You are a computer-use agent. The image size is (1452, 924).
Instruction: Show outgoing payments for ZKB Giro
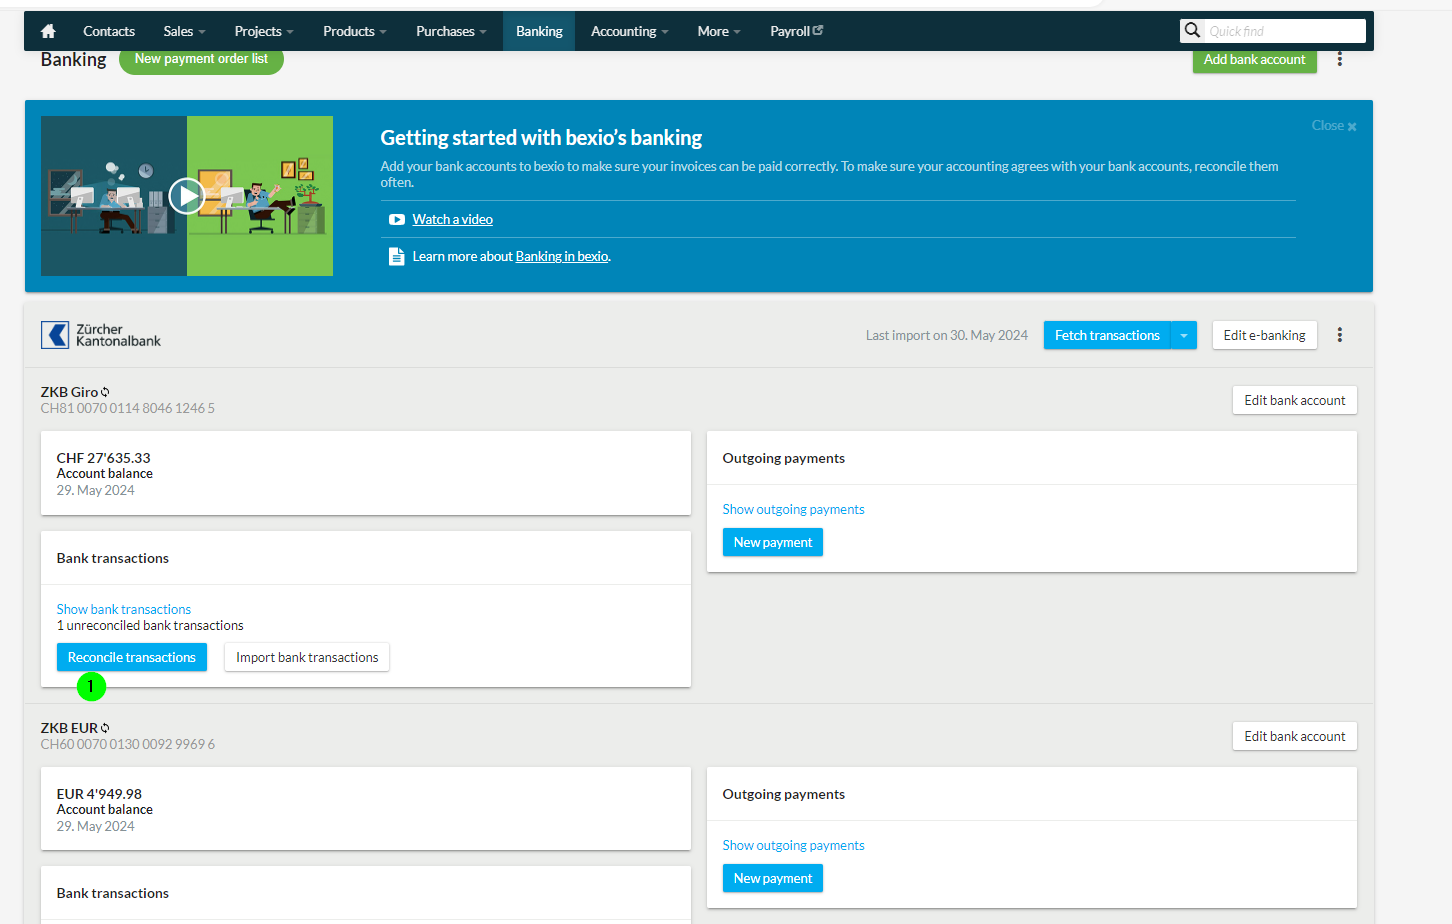click(x=793, y=509)
